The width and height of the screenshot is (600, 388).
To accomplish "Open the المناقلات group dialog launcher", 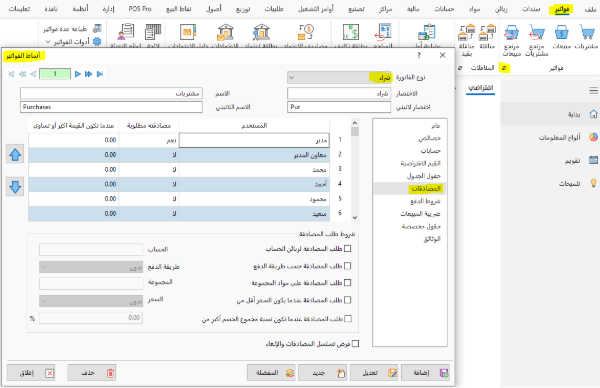I will point(460,68).
